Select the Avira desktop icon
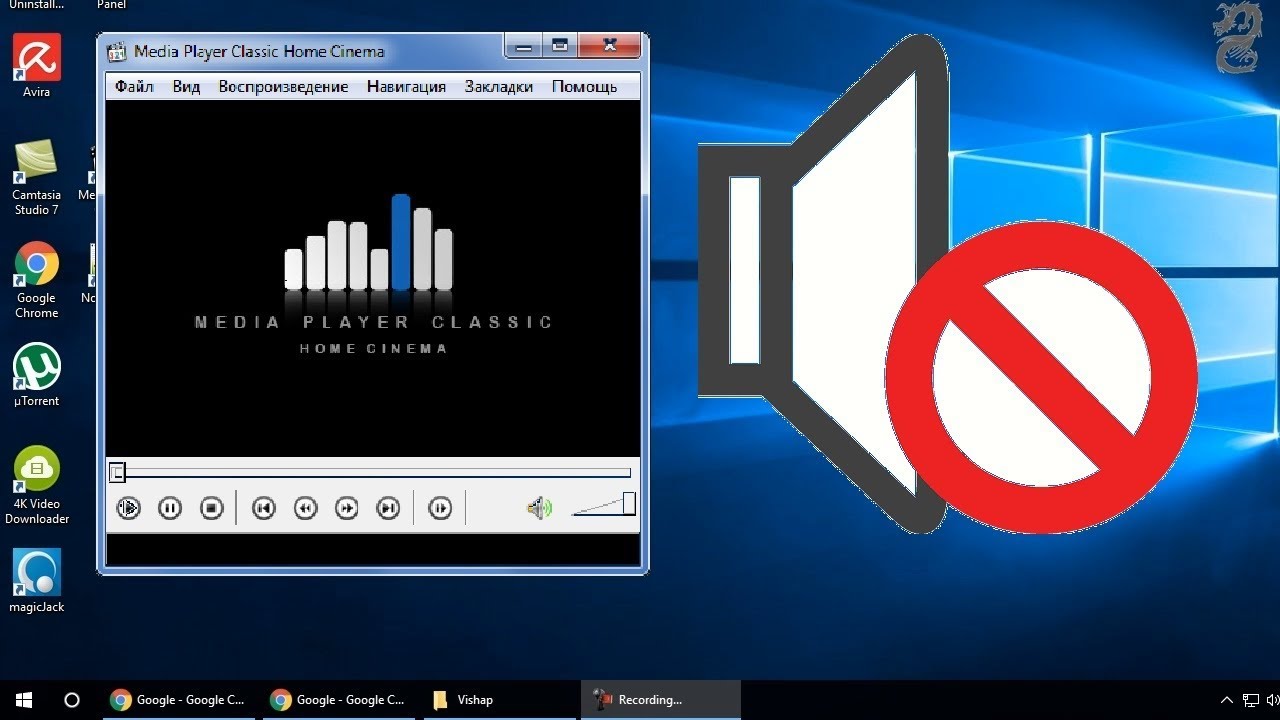The width and height of the screenshot is (1280, 720). (x=37, y=66)
